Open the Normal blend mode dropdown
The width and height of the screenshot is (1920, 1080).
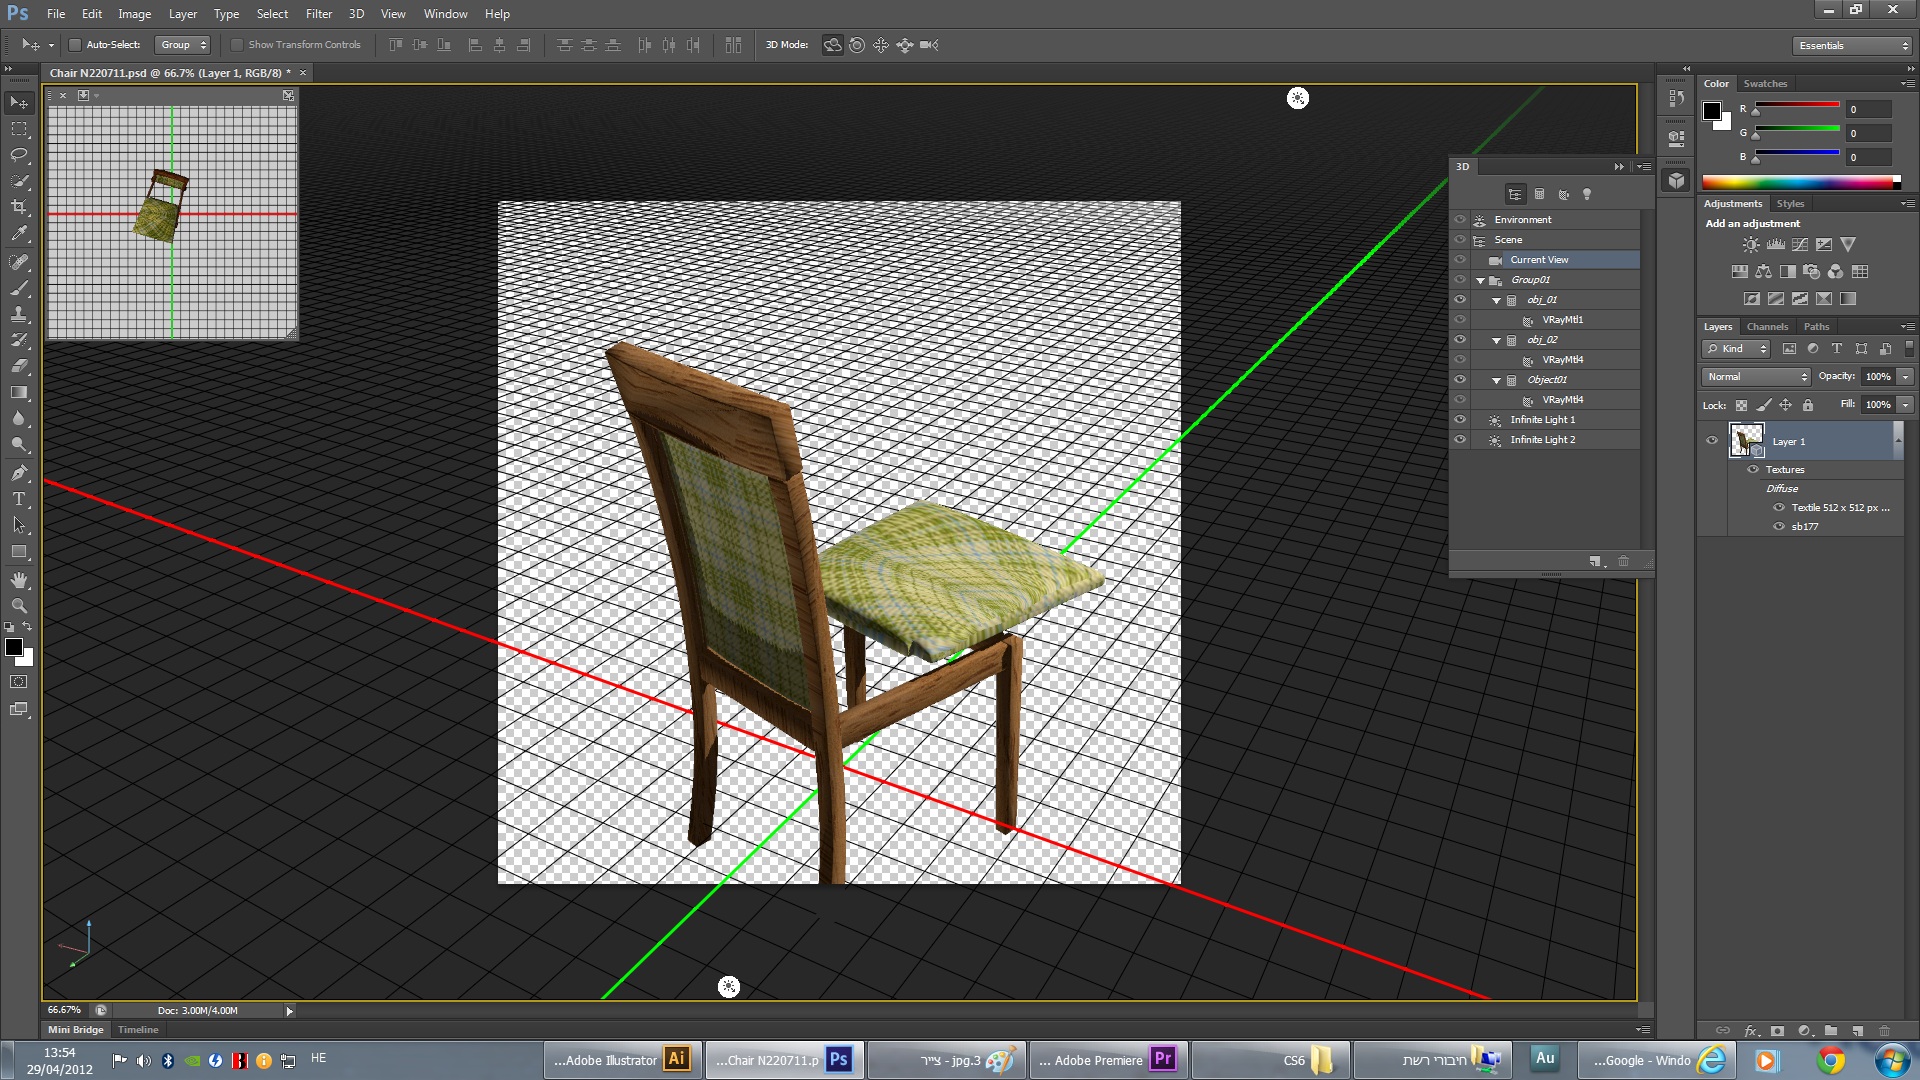tap(1756, 377)
